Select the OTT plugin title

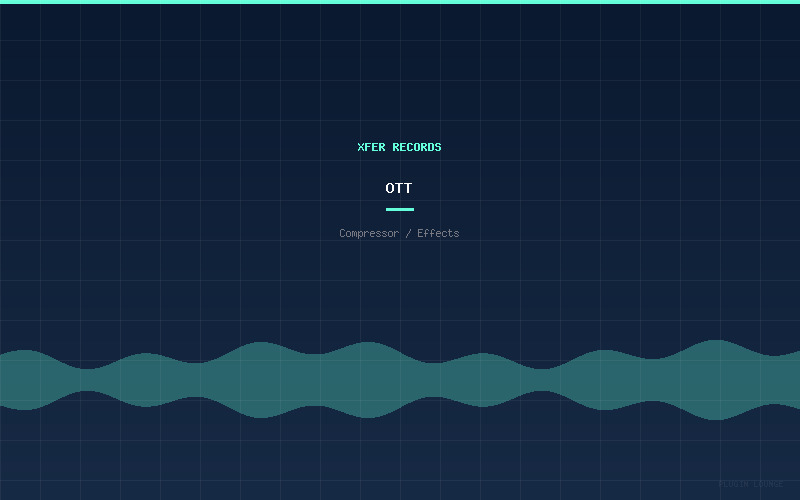[399, 188]
